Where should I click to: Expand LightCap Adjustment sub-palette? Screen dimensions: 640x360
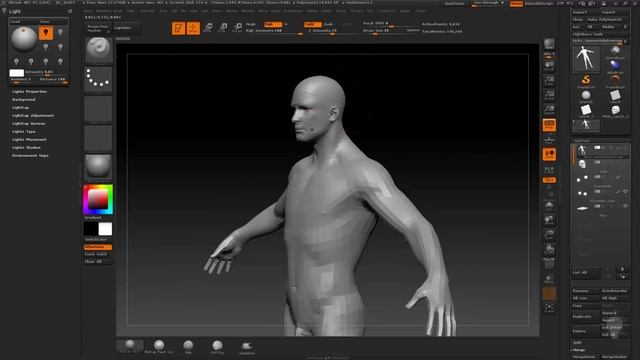coord(33,116)
